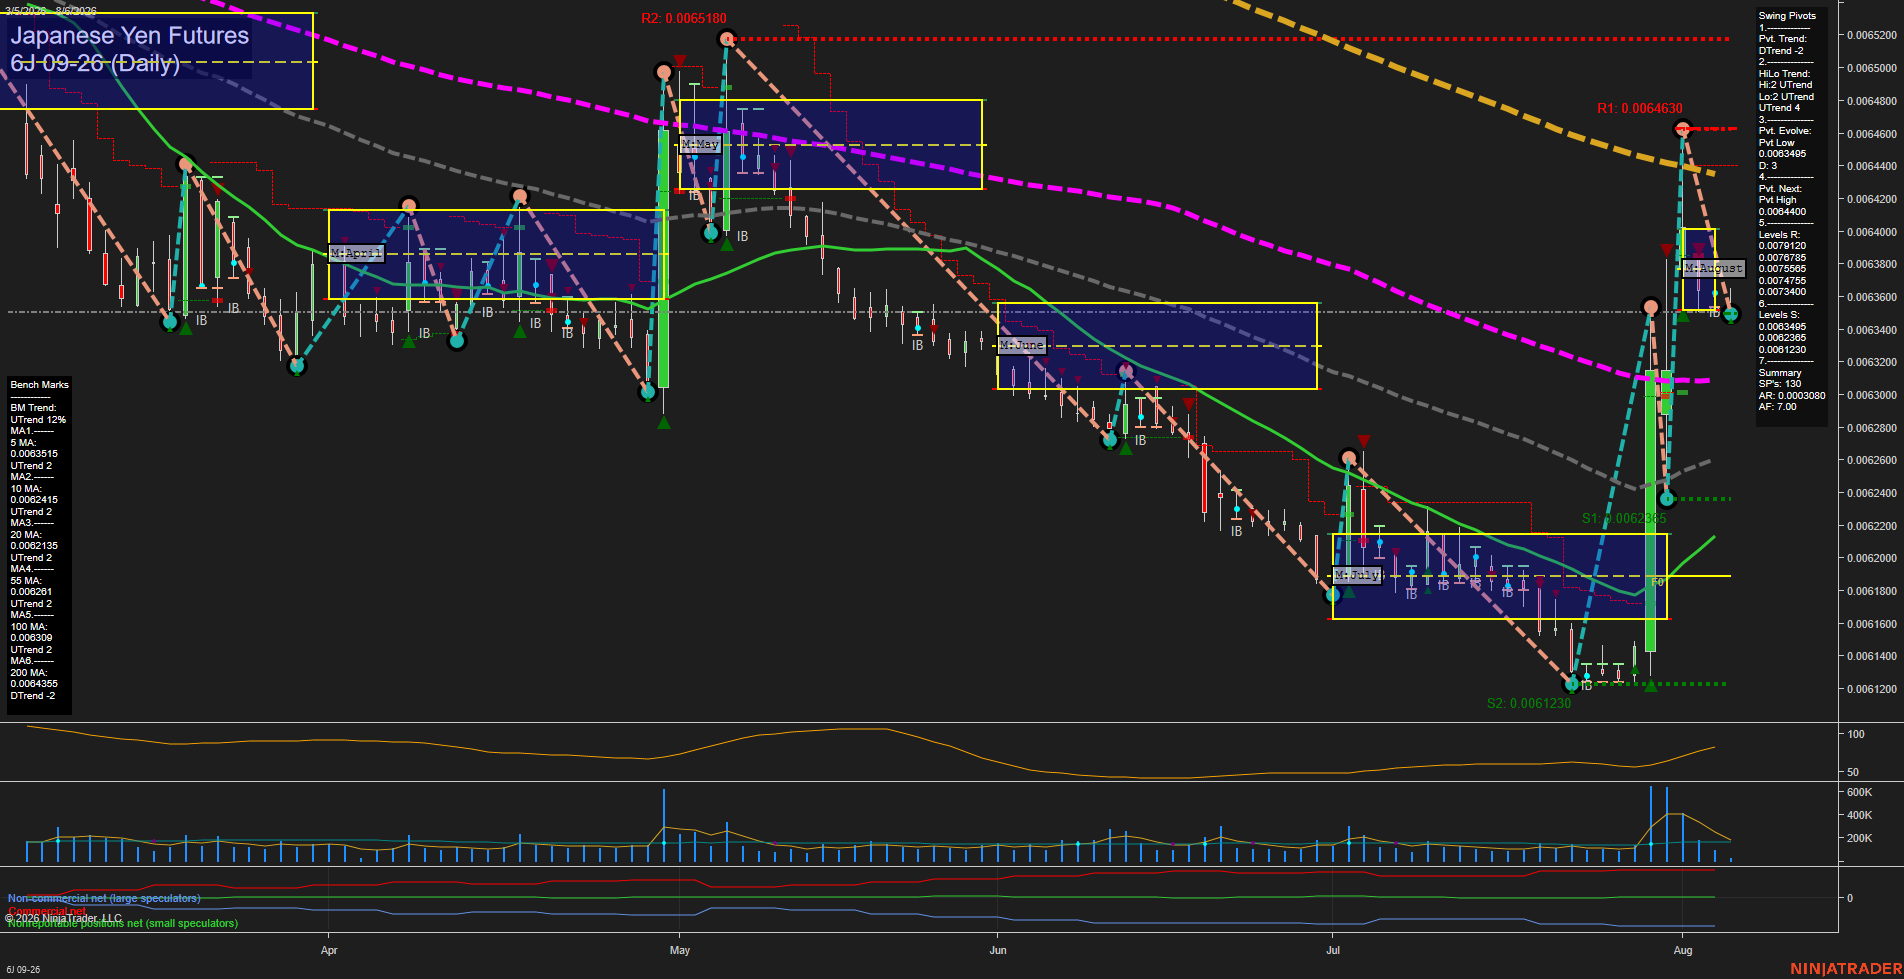Screen dimensions: 1904x979
Task: Click the 600K volume axis label
Action: [x=1859, y=792]
